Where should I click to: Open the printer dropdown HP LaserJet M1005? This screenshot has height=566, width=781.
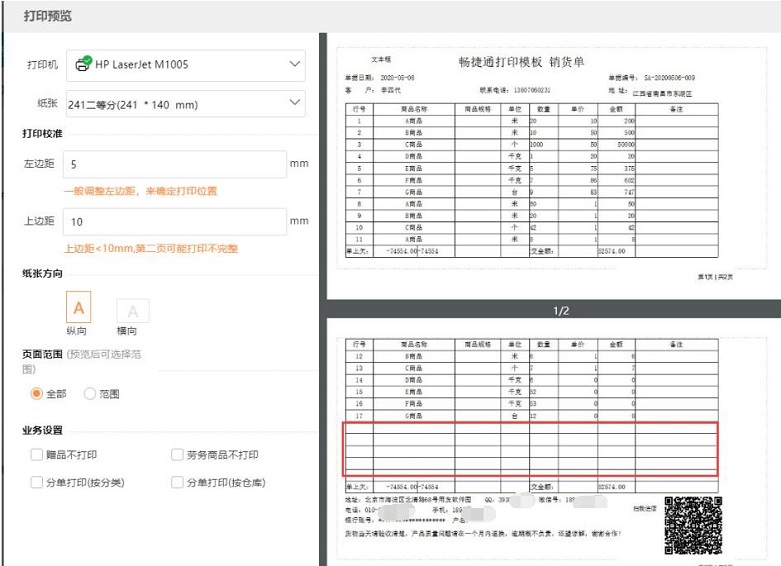(x=186, y=65)
